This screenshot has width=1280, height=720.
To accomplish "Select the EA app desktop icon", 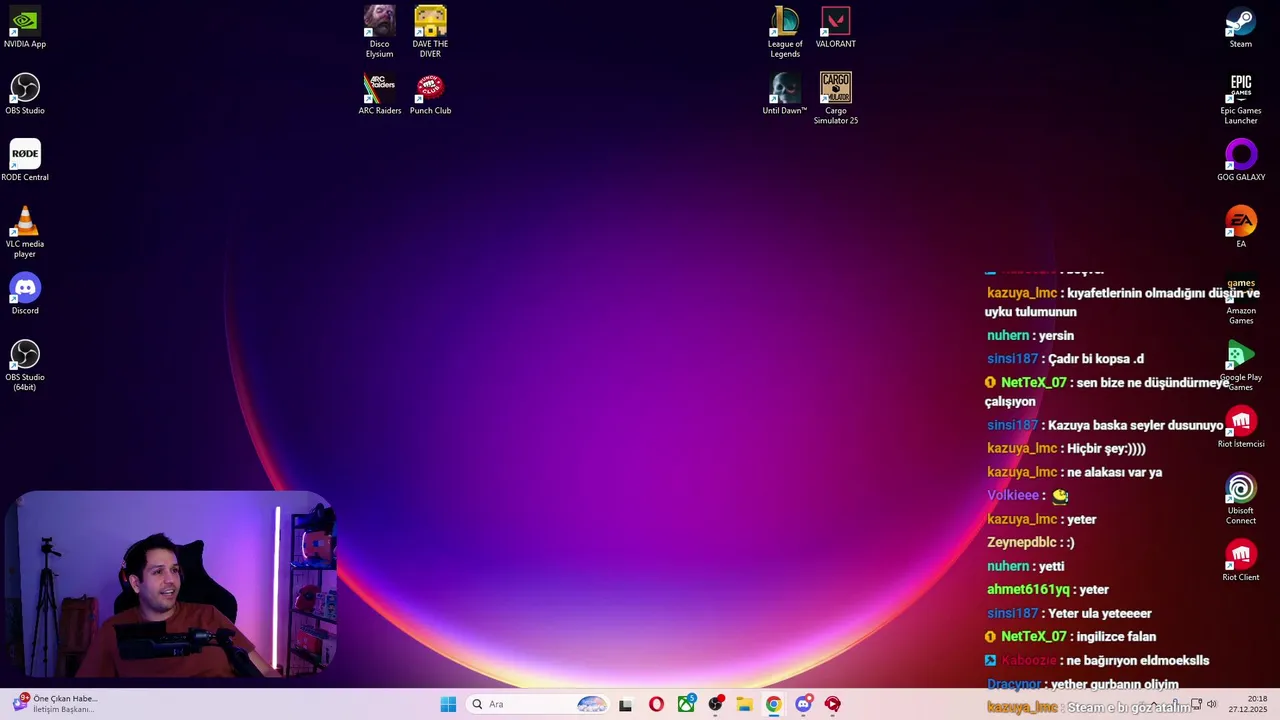I will (1241, 227).
